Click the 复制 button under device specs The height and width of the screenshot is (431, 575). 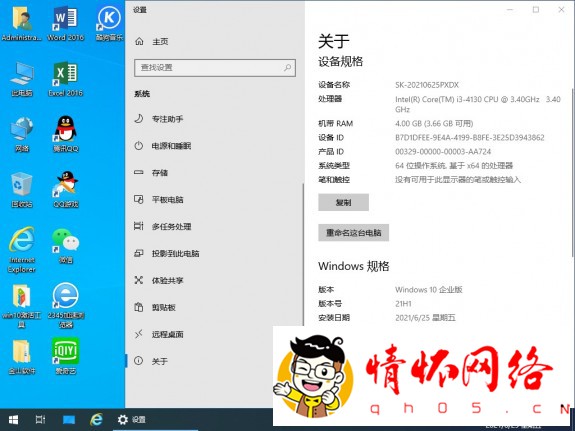343,202
